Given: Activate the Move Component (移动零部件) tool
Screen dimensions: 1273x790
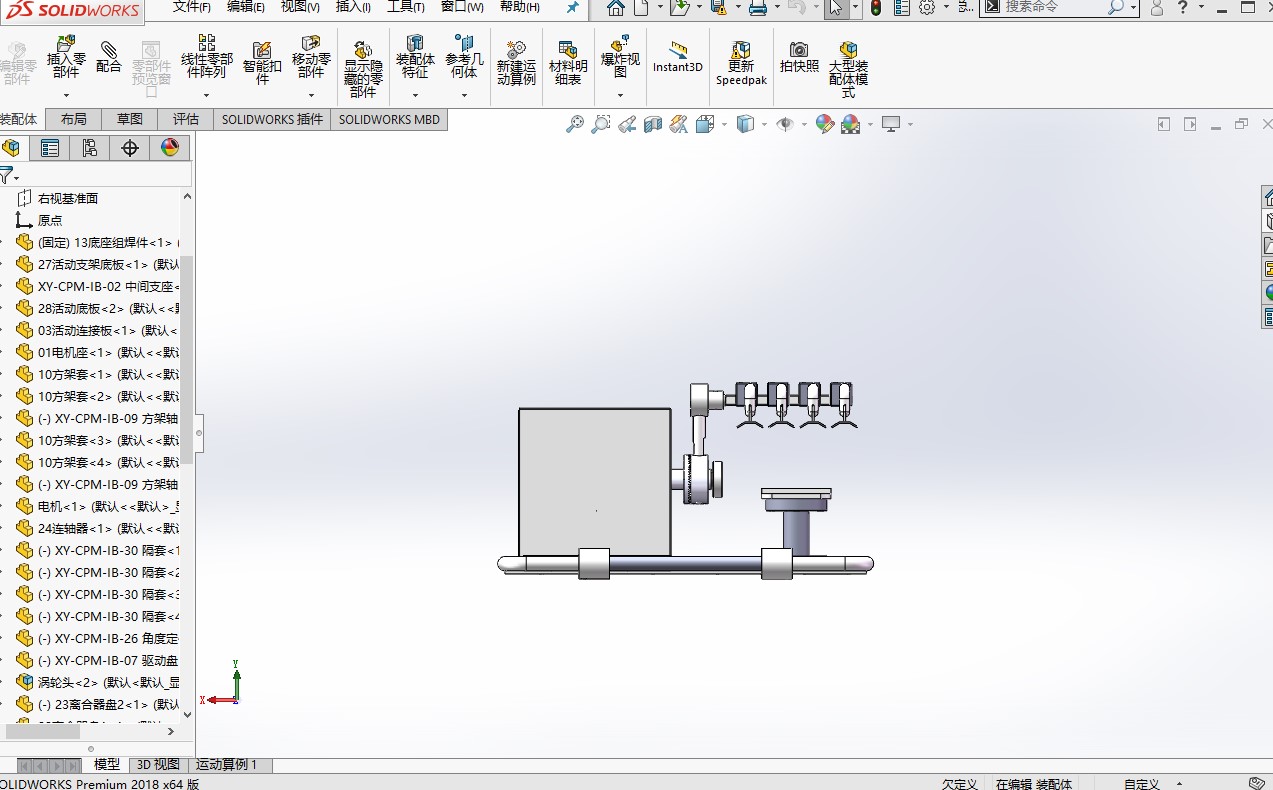Looking at the screenshot, I should tap(311, 58).
